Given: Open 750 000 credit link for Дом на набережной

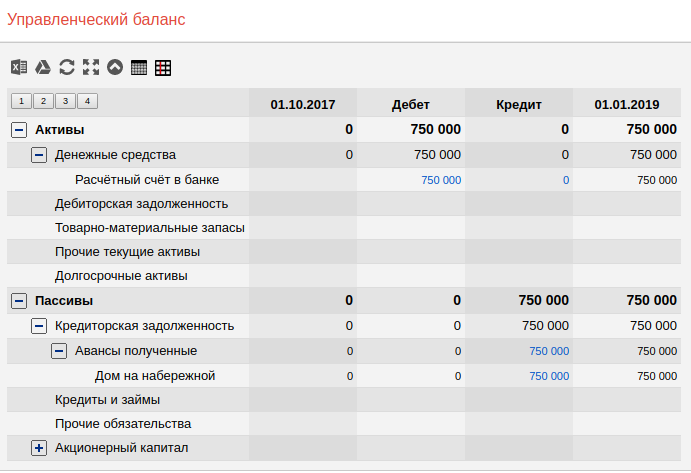Looking at the screenshot, I should [x=549, y=376].
